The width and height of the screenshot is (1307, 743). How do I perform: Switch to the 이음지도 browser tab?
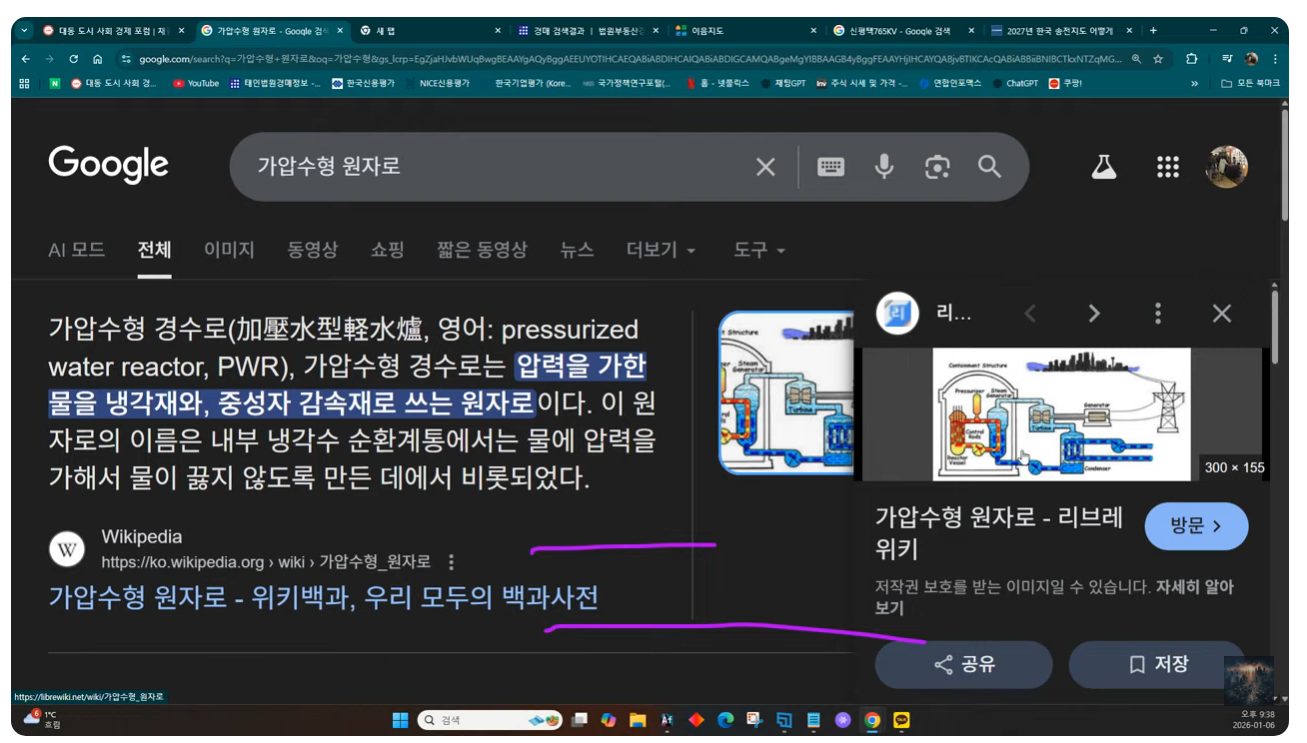pyautogui.click(x=745, y=31)
